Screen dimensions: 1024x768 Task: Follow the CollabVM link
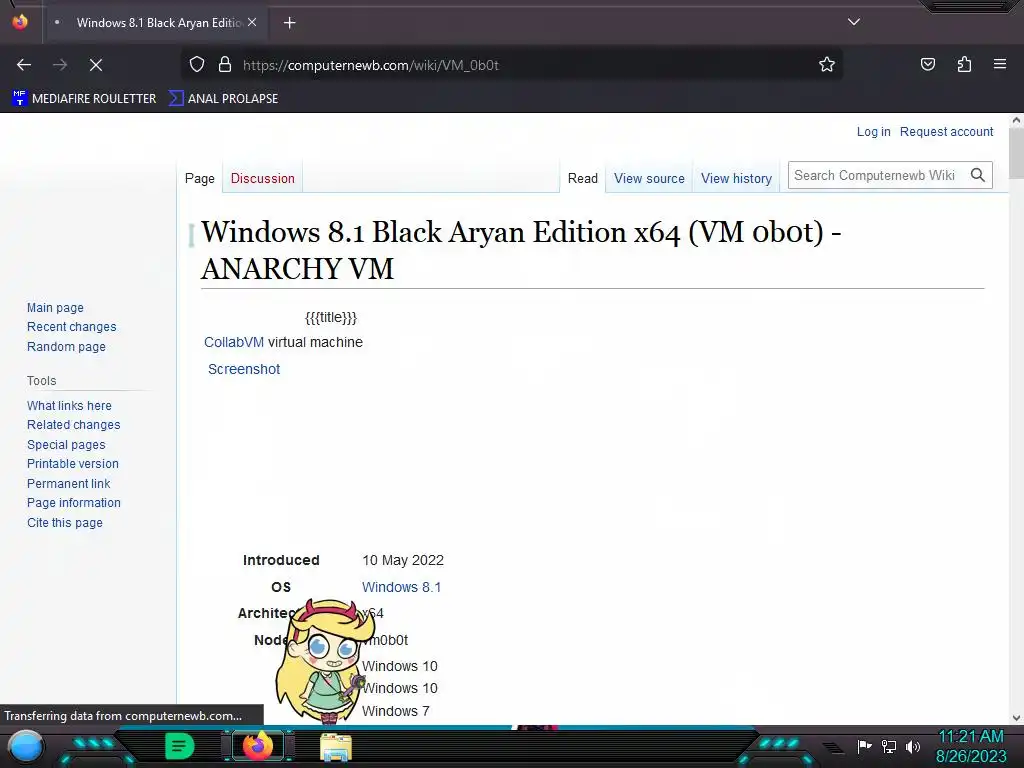(234, 342)
